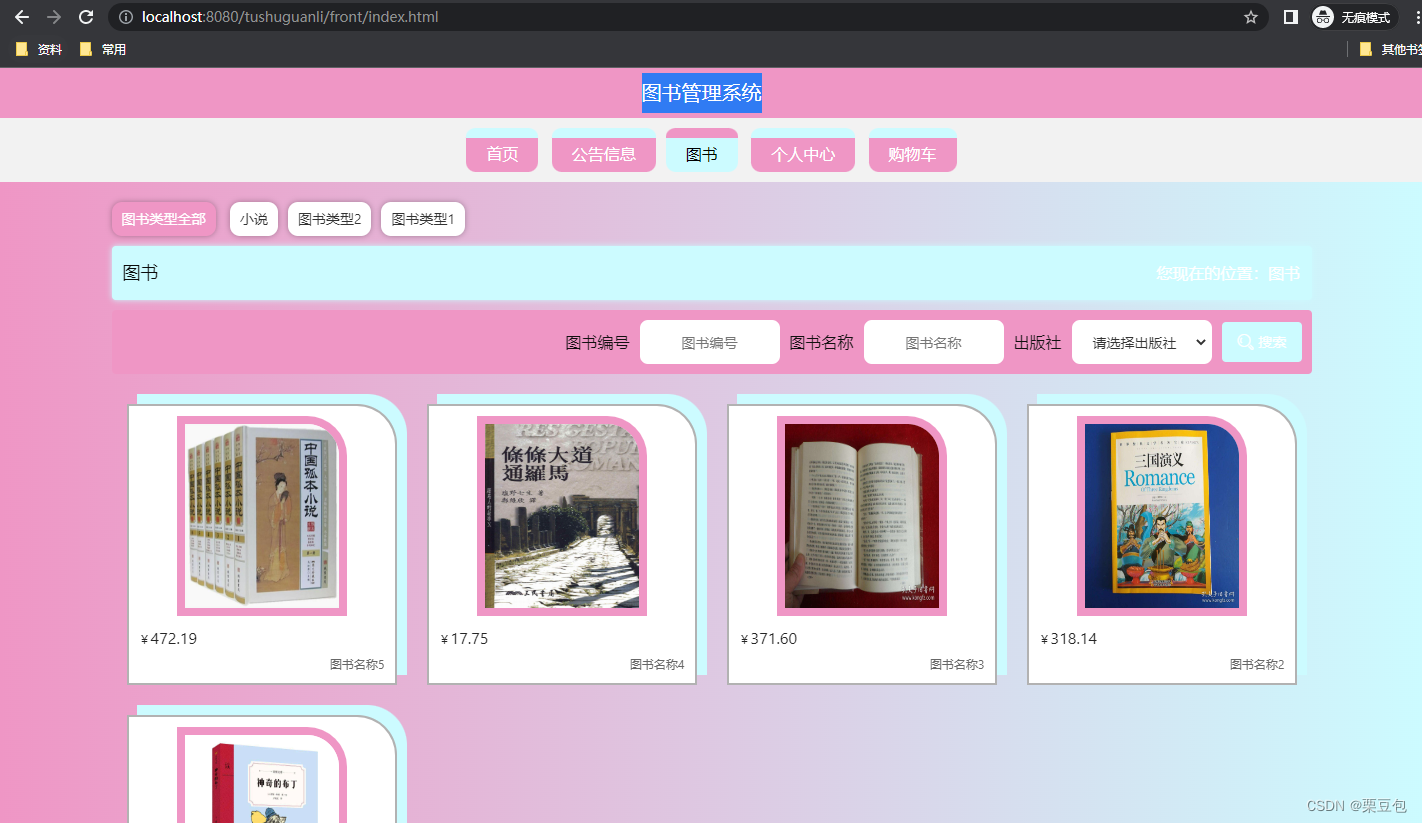
Task: View site info icon in address bar
Action: click(x=124, y=17)
